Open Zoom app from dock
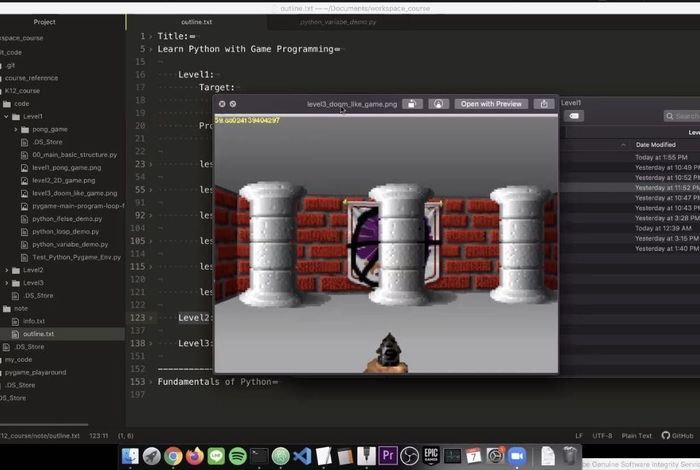The width and height of the screenshot is (700, 470). tap(517, 456)
